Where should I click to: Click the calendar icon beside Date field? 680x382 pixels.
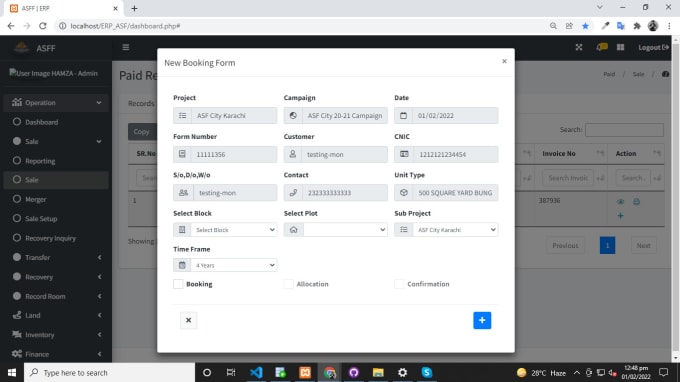403,116
